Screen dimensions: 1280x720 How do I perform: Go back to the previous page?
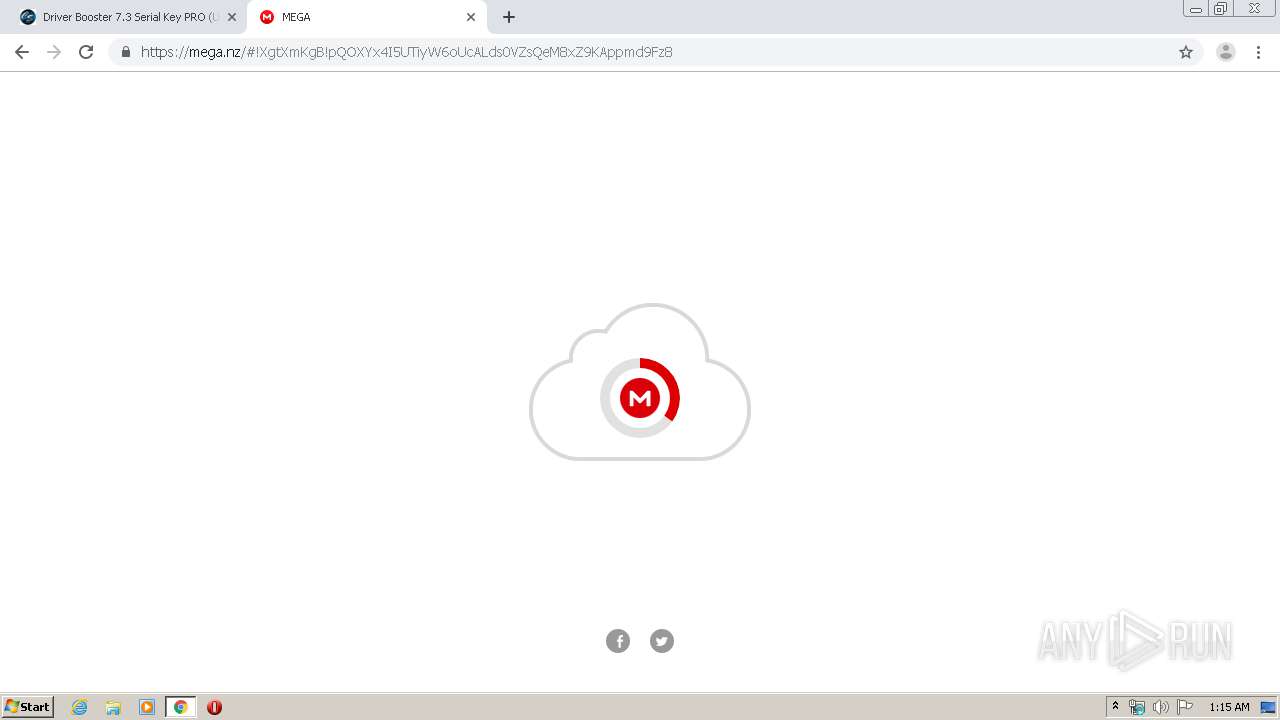click(x=22, y=52)
